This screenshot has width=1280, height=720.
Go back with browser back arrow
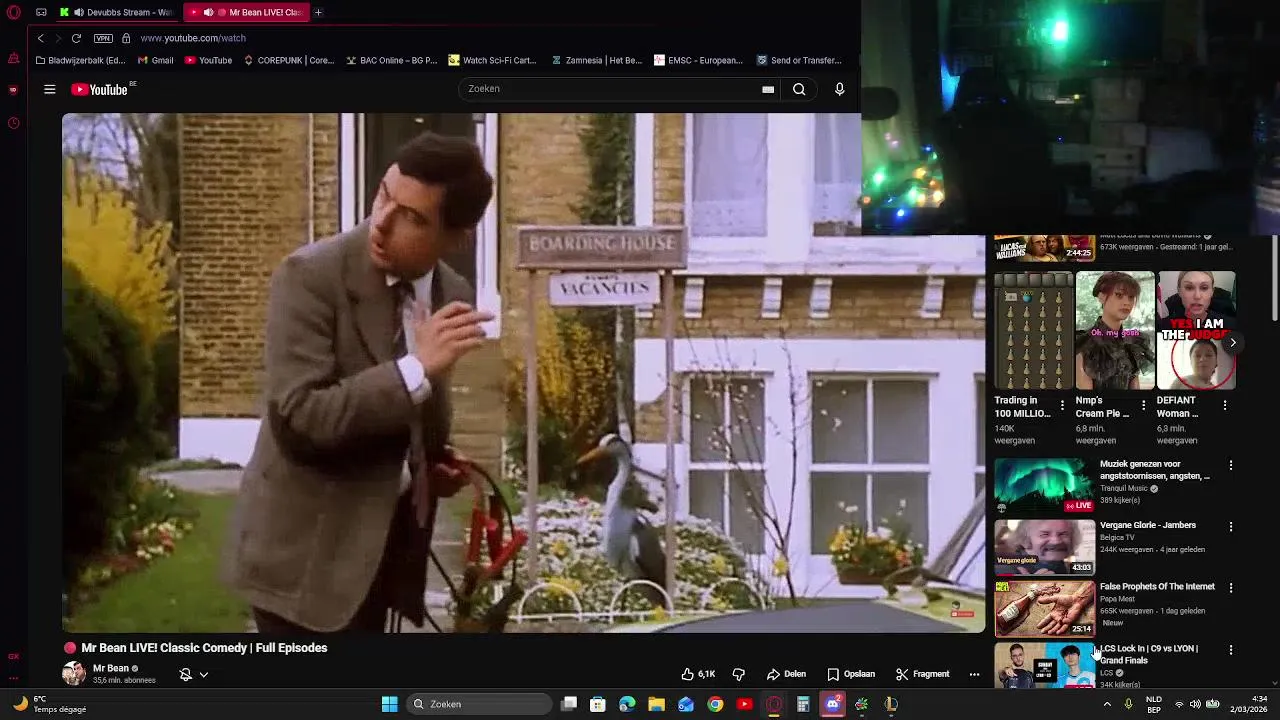40,38
